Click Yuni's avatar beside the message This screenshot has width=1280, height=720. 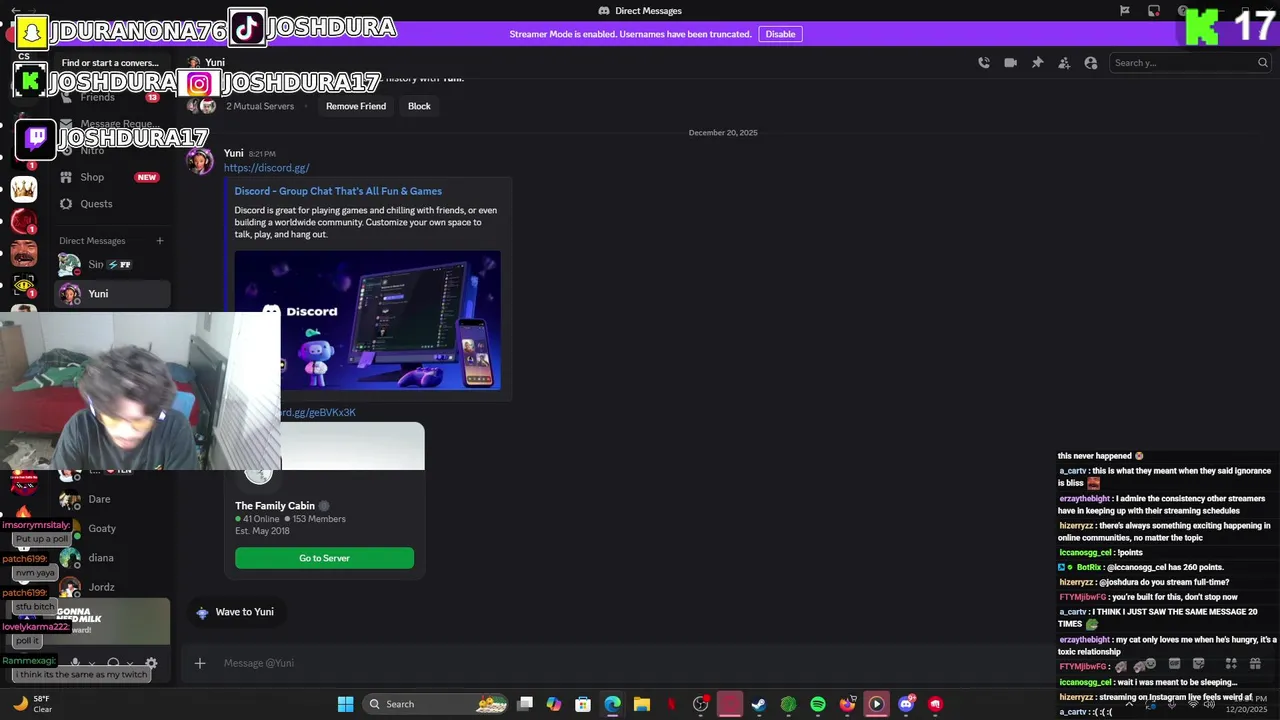pos(200,161)
